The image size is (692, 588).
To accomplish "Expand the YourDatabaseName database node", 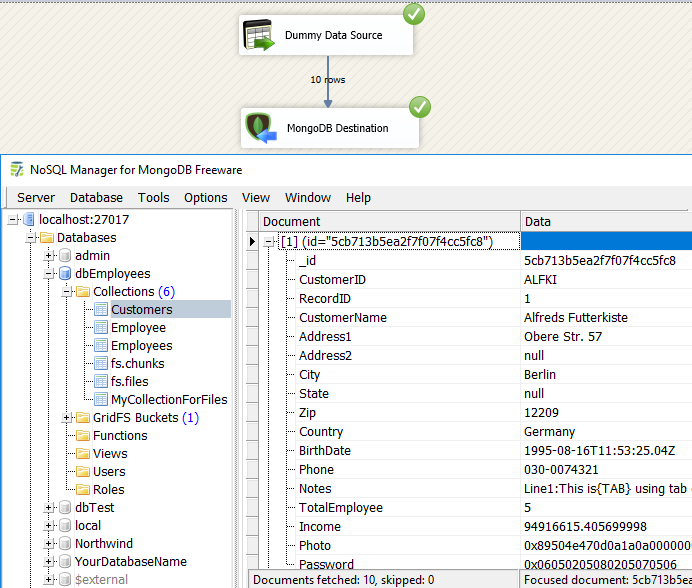I will click(49, 562).
